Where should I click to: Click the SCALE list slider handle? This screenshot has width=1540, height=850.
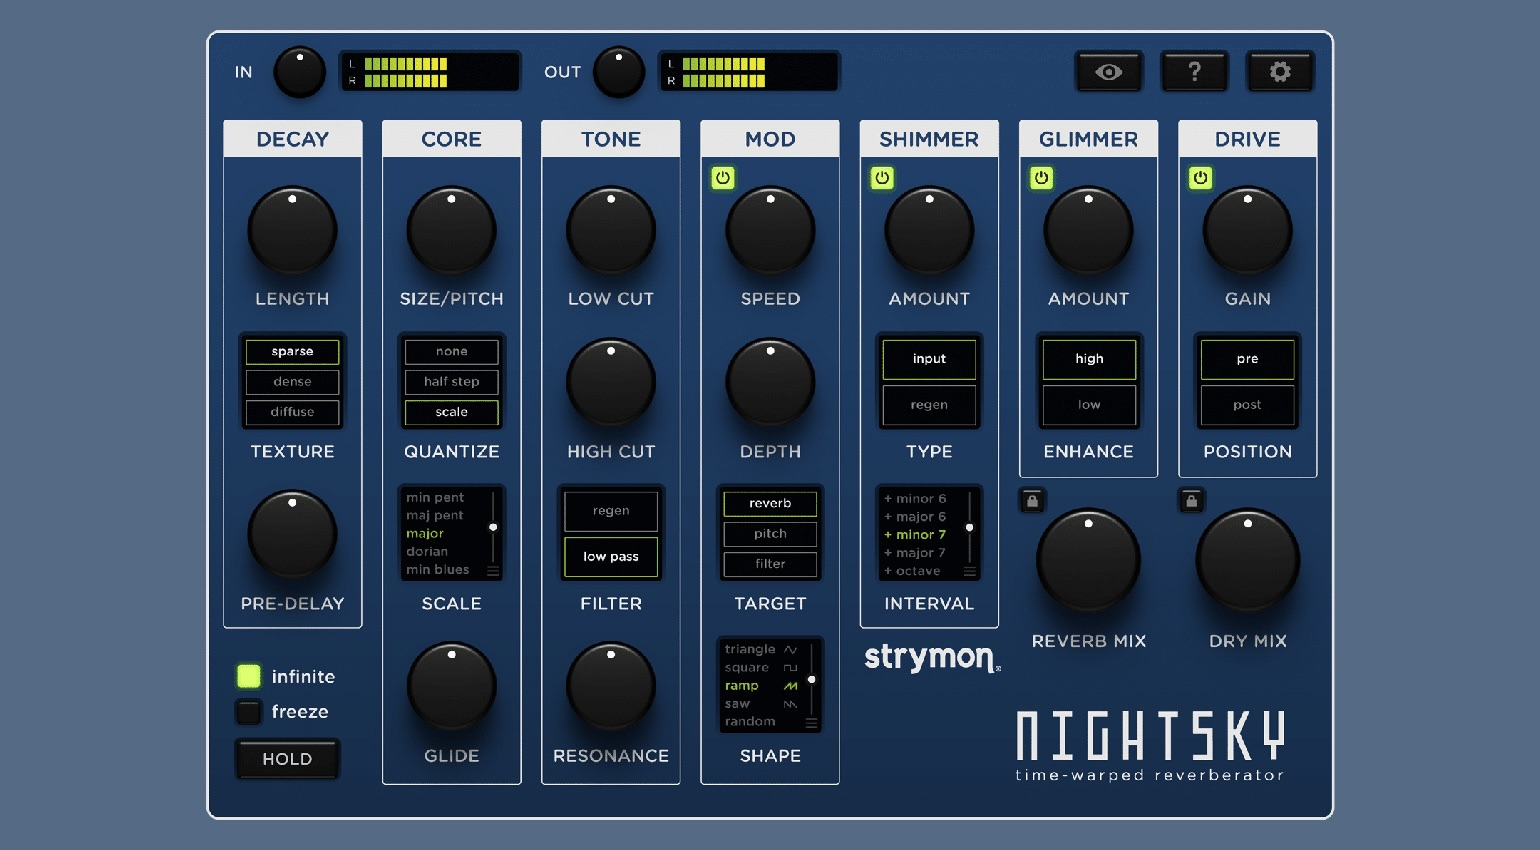tap(493, 527)
